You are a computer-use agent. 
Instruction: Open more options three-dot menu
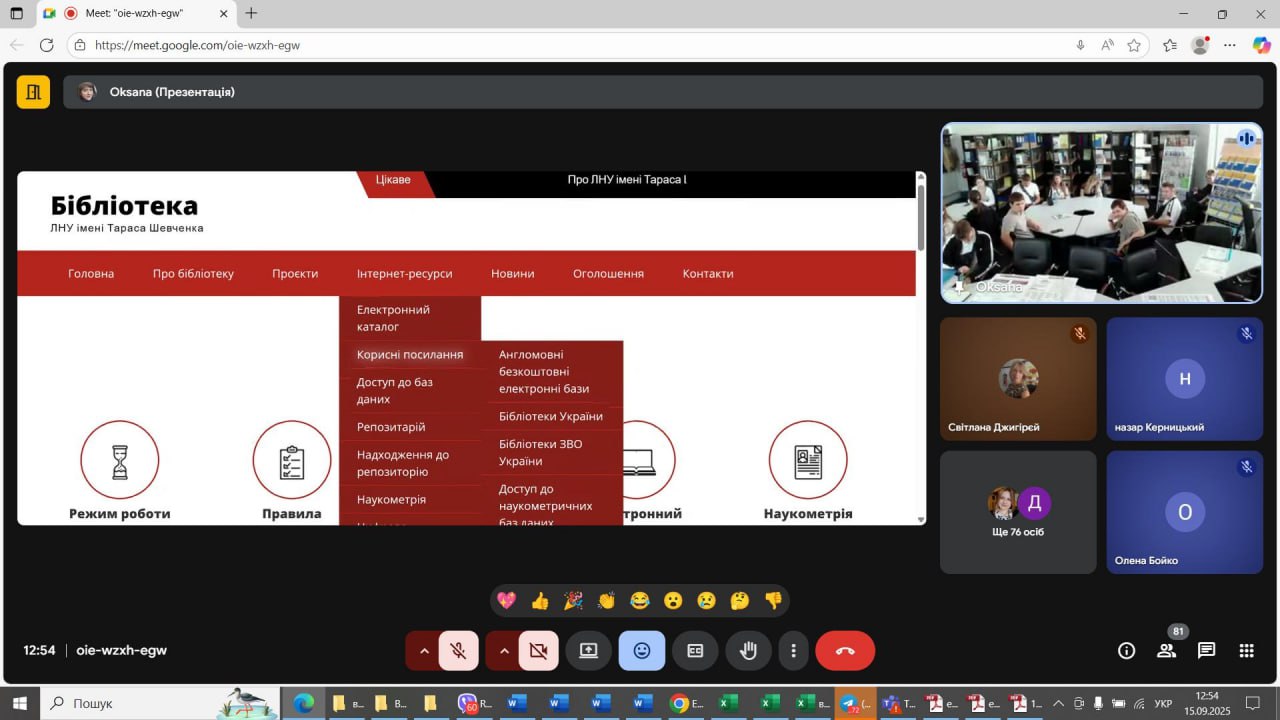click(793, 651)
